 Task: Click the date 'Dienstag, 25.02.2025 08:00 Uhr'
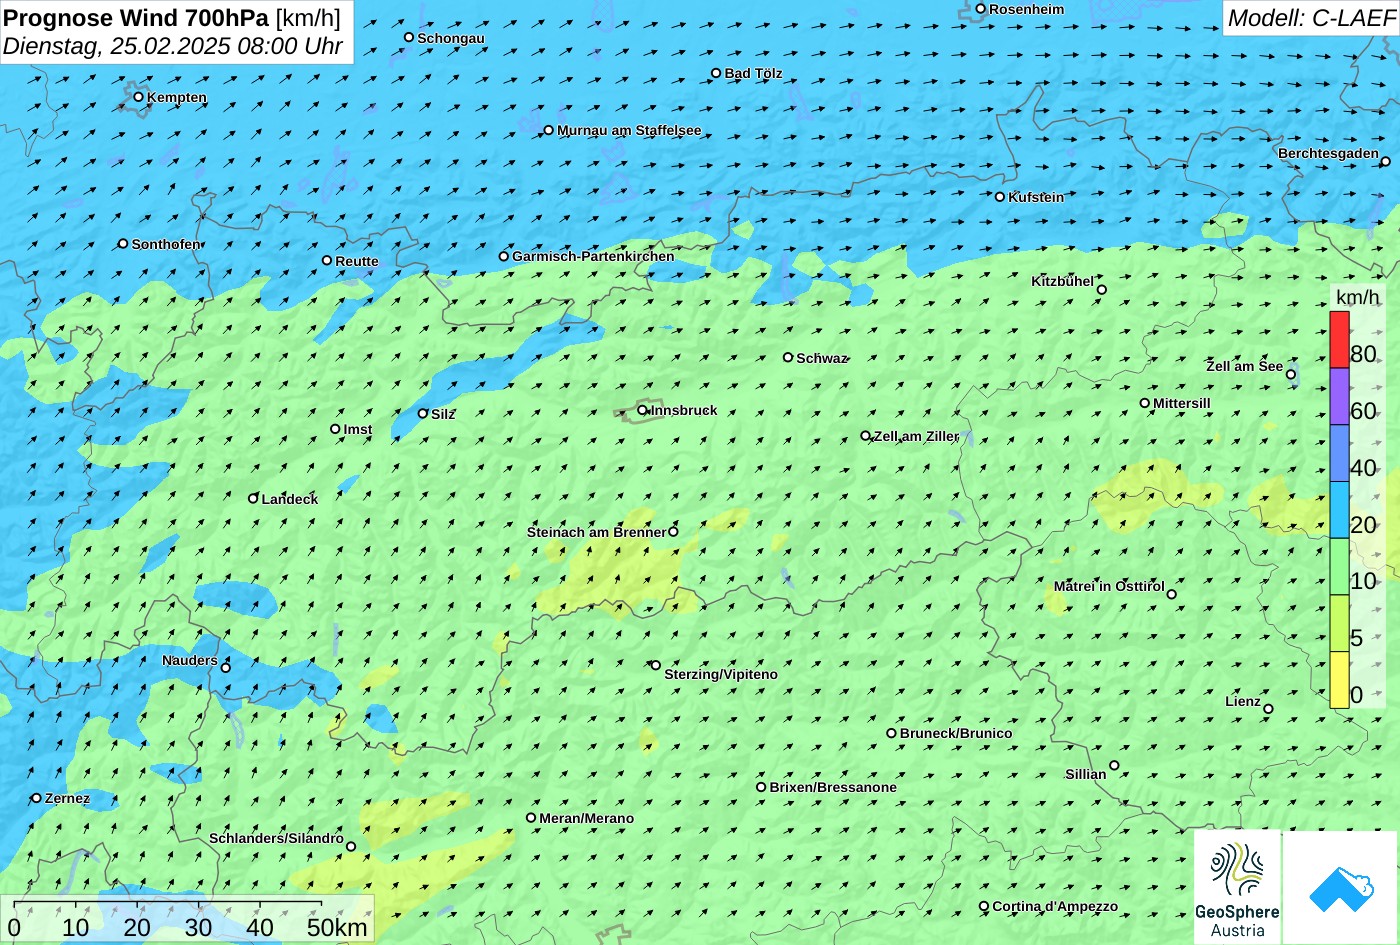[x=173, y=46]
